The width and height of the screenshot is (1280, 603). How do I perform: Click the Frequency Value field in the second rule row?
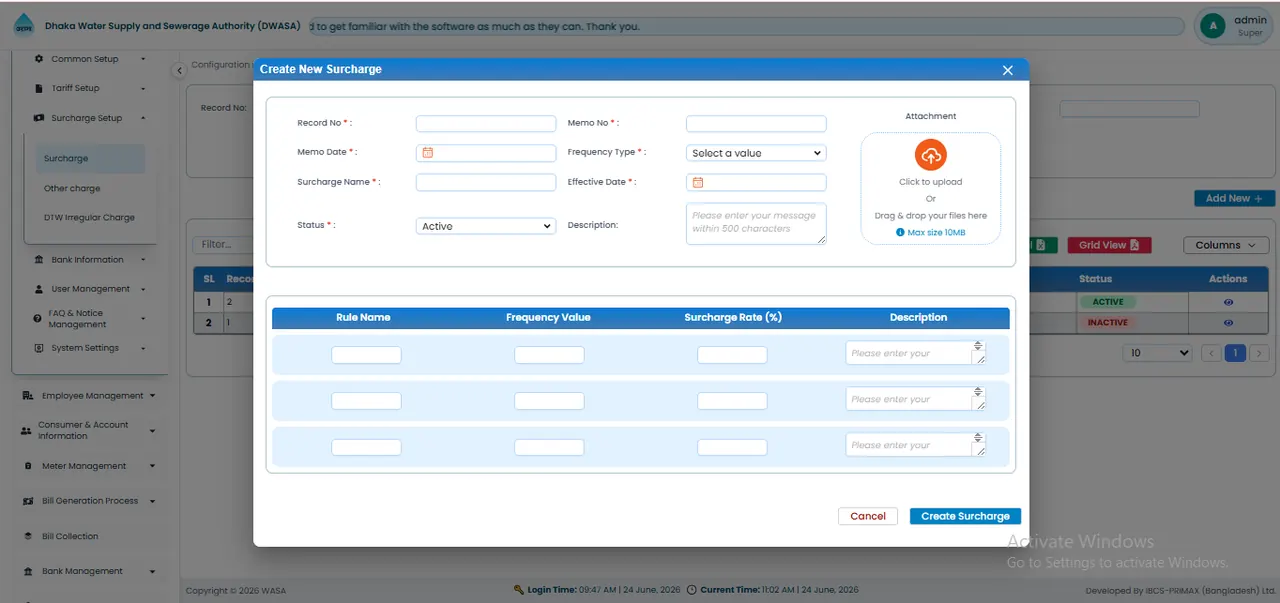click(549, 401)
